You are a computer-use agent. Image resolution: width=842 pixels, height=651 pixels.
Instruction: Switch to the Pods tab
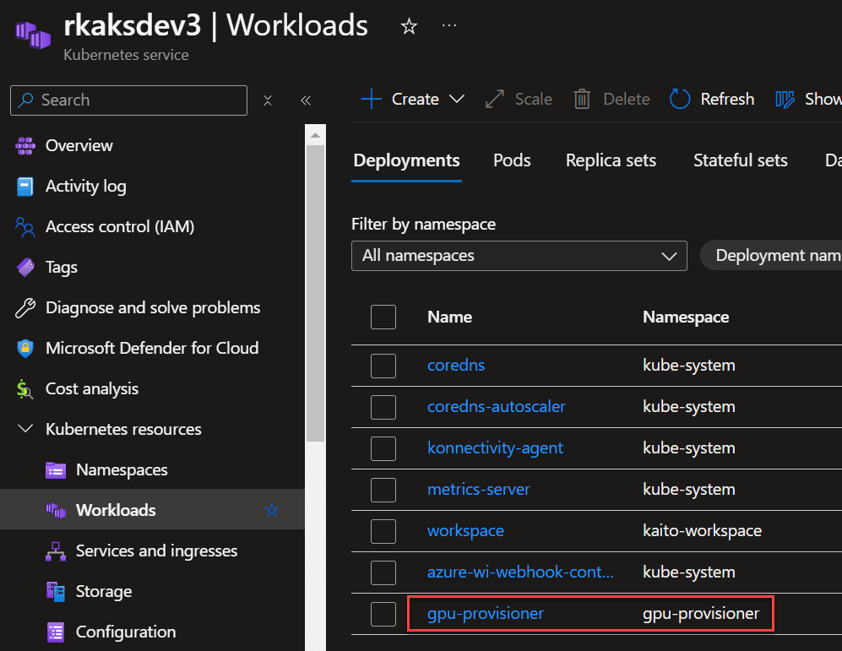coord(512,160)
